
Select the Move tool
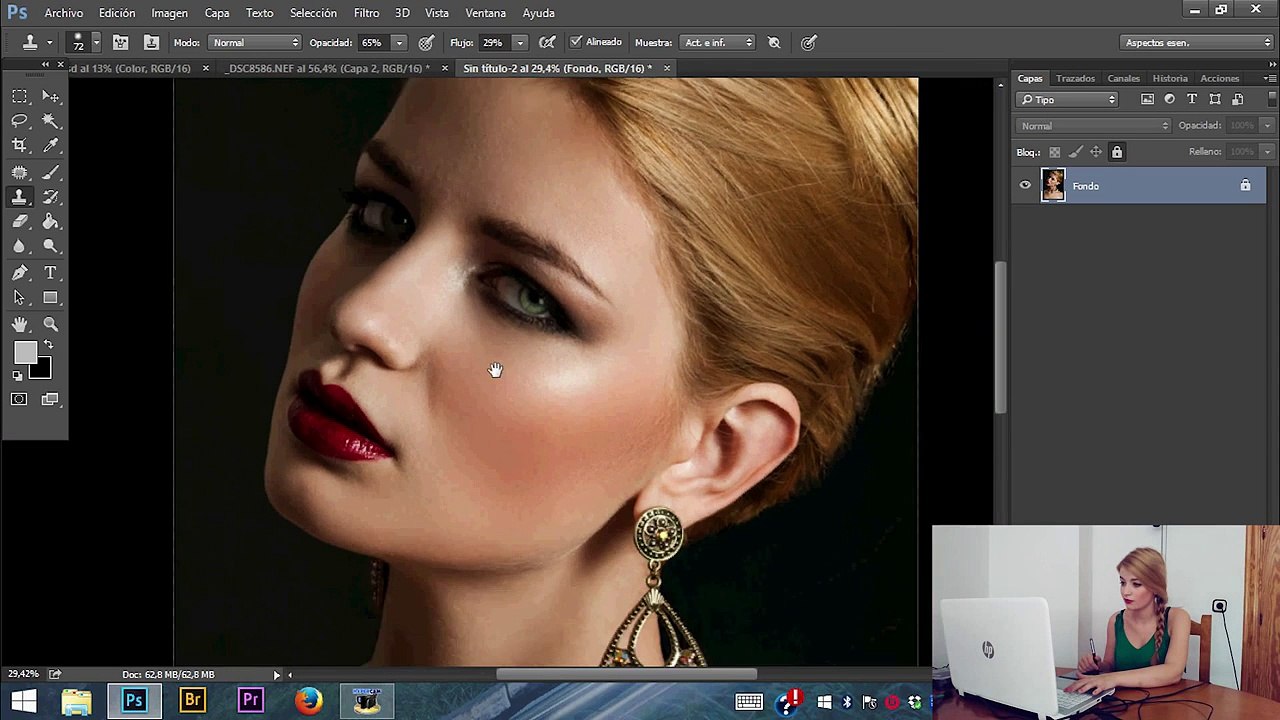point(51,96)
